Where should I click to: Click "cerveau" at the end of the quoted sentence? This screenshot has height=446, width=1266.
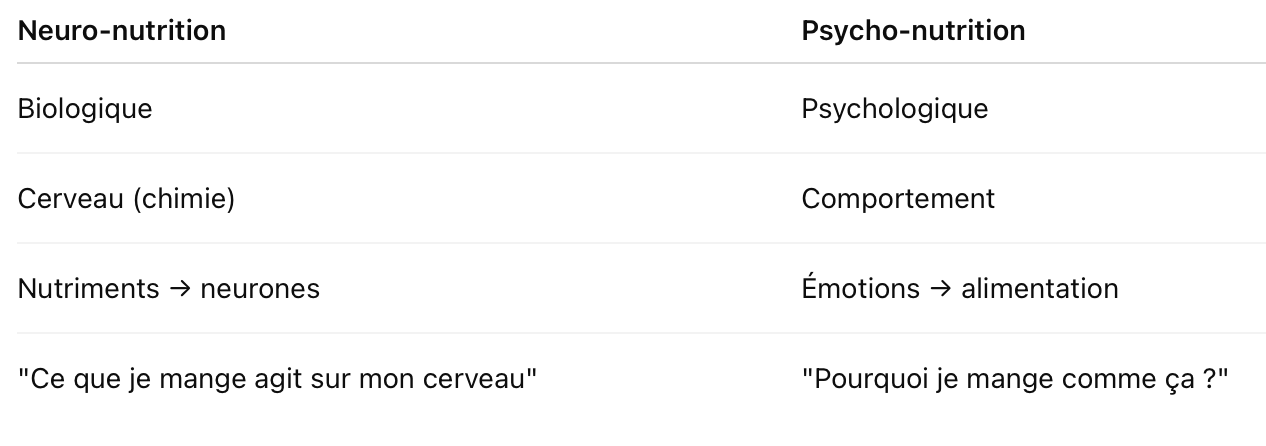tap(489, 380)
